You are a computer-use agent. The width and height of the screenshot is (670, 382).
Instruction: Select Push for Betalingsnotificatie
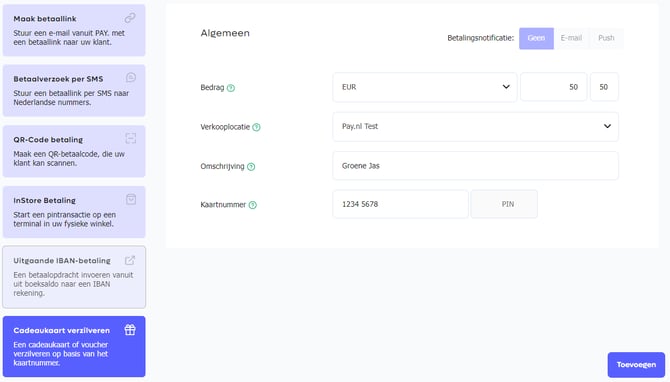coord(606,38)
